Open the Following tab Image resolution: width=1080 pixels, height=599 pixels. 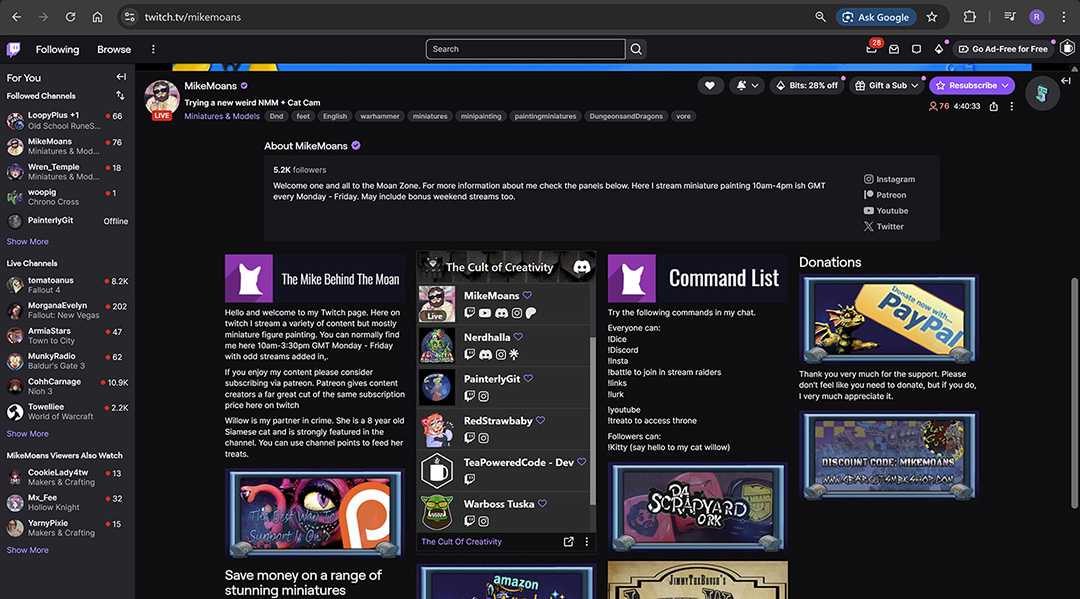tap(57, 49)
